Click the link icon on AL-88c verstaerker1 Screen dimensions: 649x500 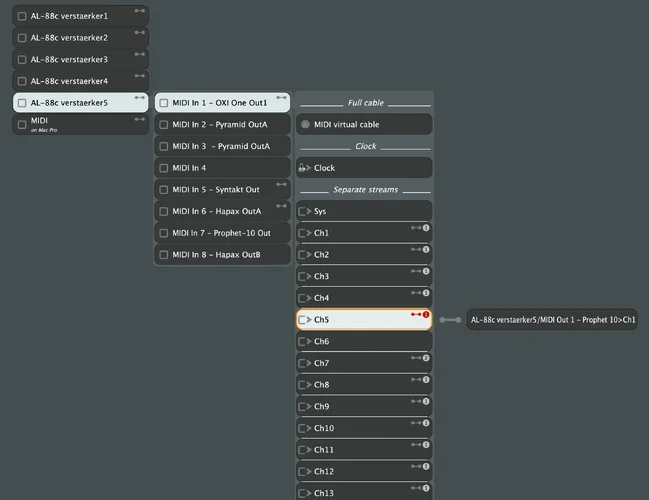pyautogui.click(x=140, y=11)
